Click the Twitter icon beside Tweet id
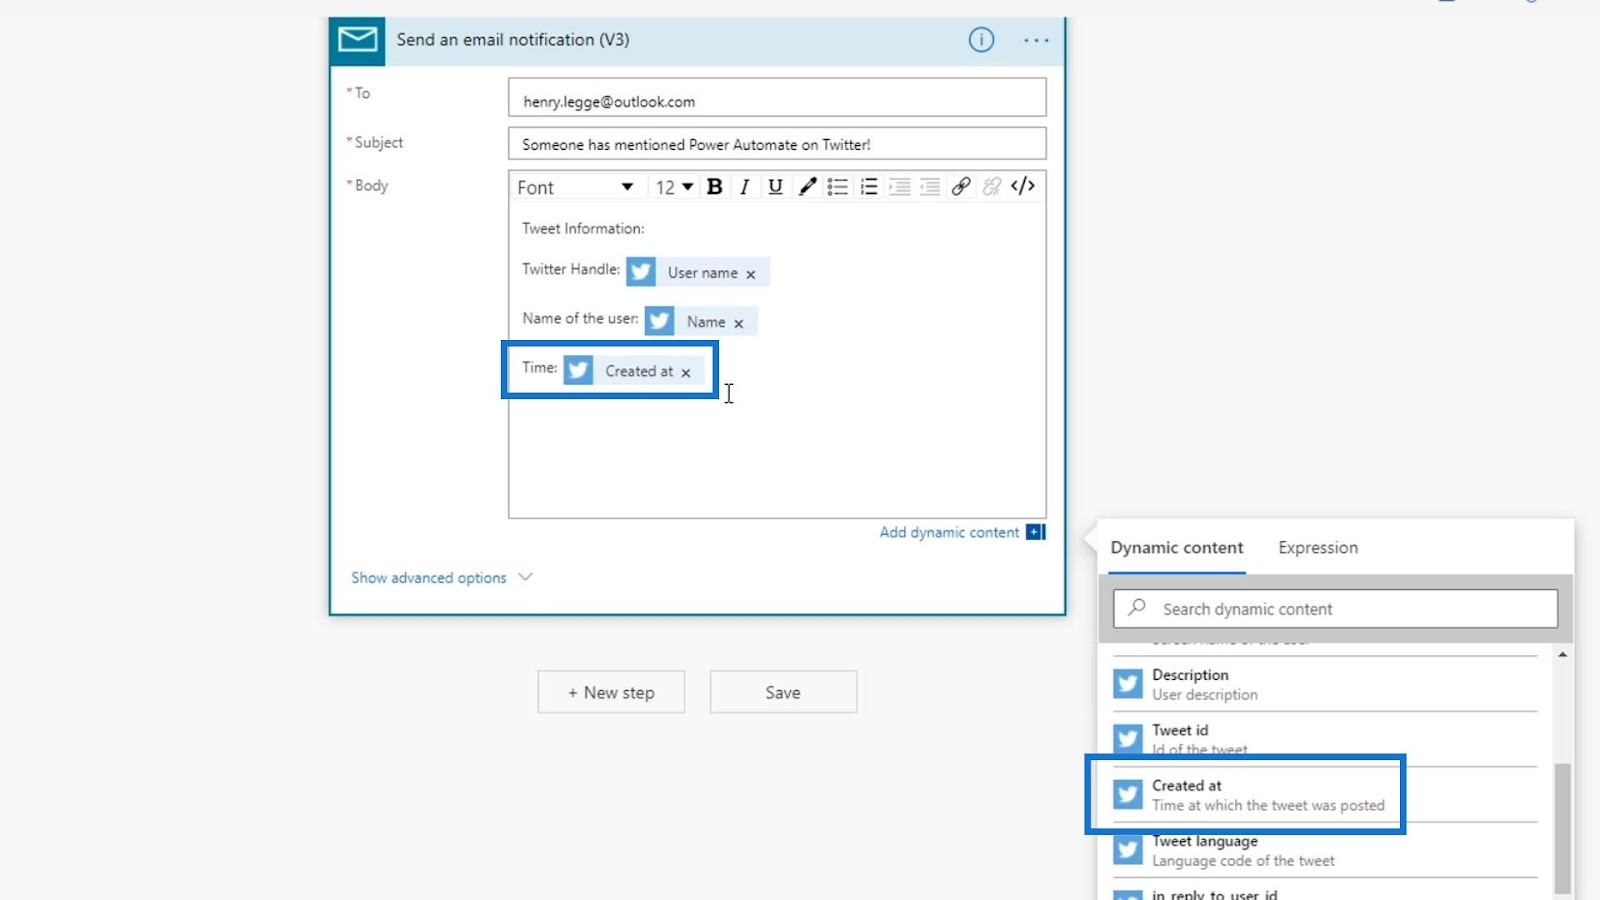Viewport: 1600px width, 900px height. coord(1128,739)
